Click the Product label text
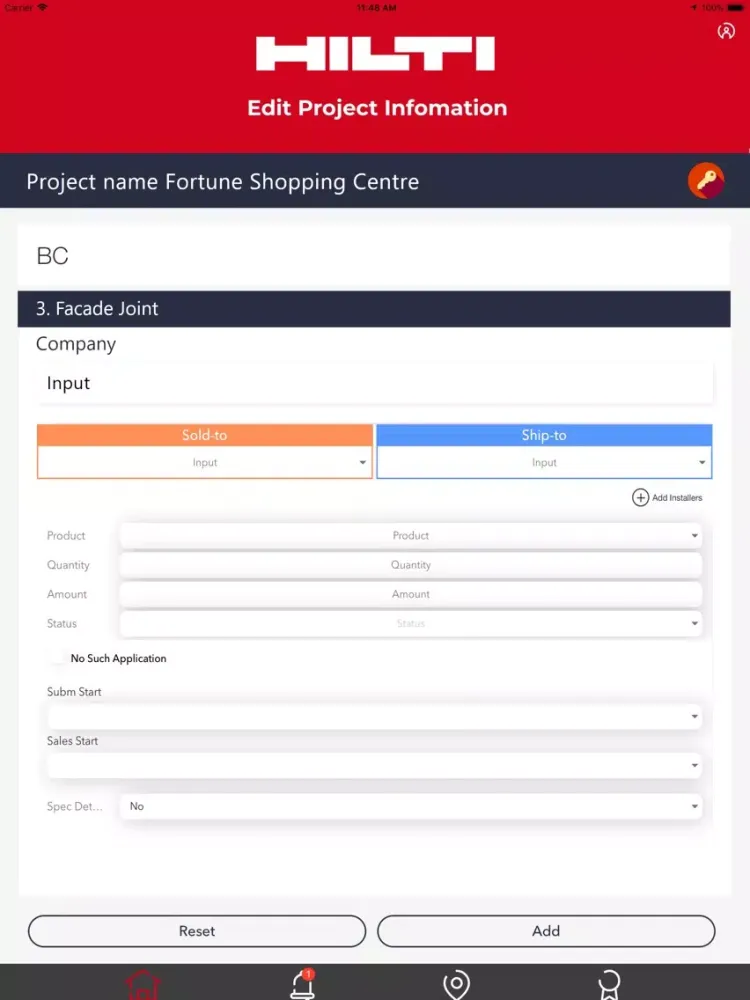The width and height of the screenshot is (750, 1000). coord(66,536)
